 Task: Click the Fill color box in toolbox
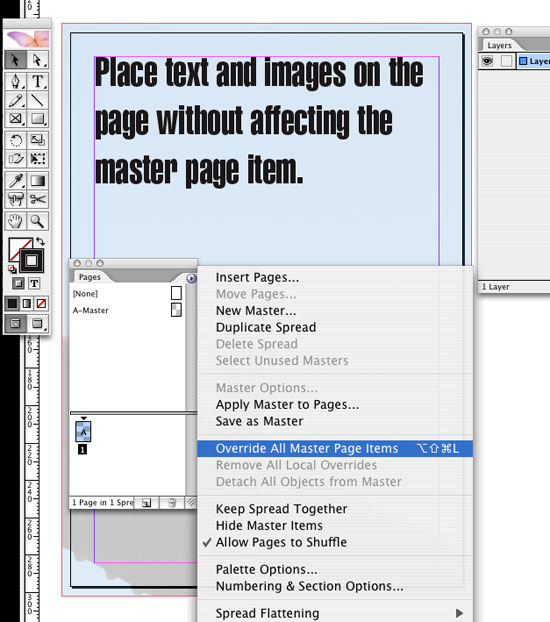[14, 244]
